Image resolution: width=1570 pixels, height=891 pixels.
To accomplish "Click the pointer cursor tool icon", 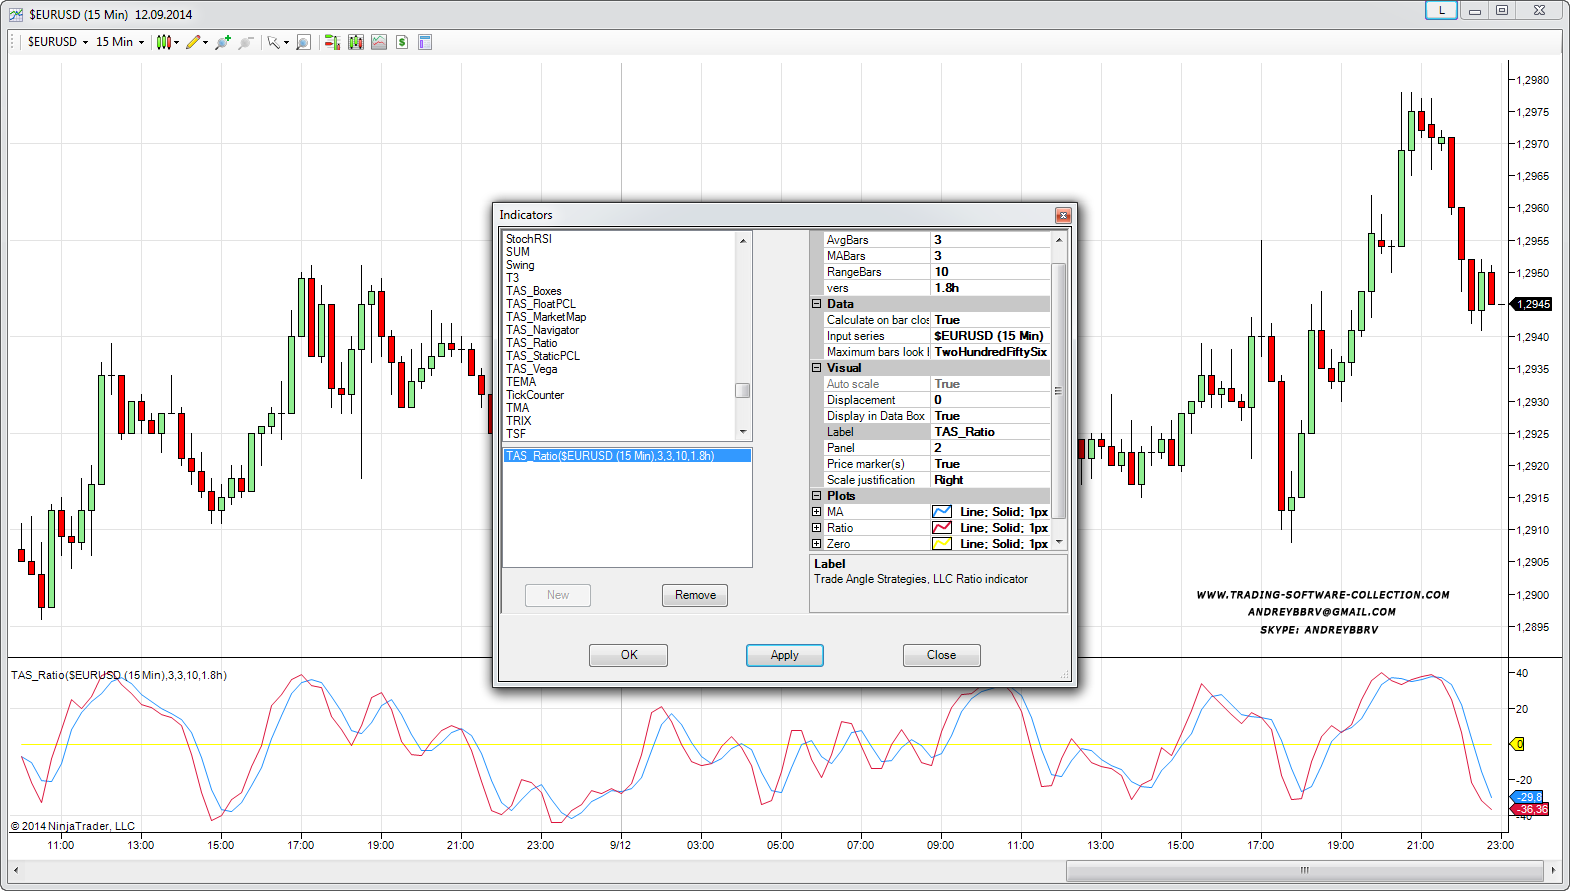I will coord(274,42).
